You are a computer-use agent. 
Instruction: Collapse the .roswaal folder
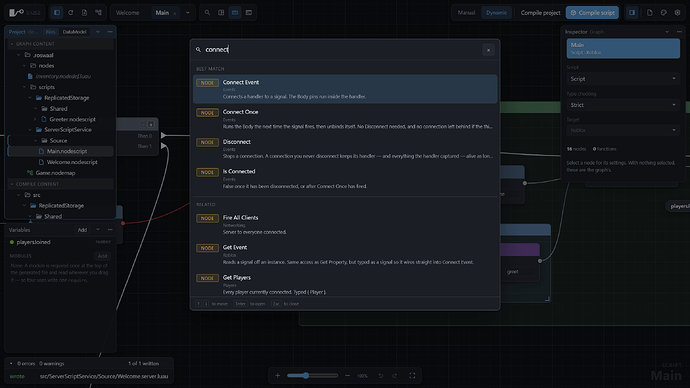[18, 55]
